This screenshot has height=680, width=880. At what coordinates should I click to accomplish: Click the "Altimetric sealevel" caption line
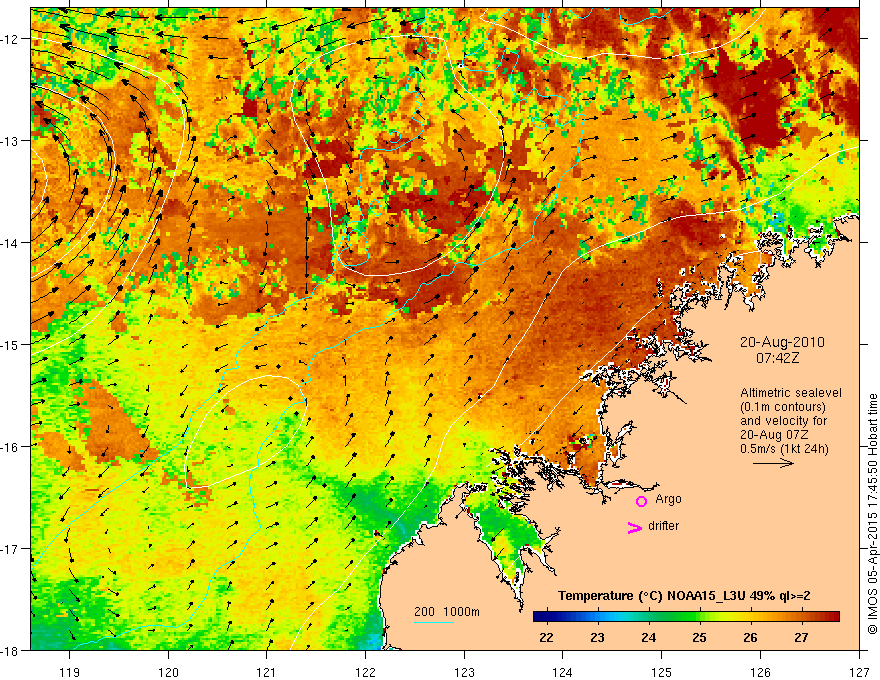791,393
